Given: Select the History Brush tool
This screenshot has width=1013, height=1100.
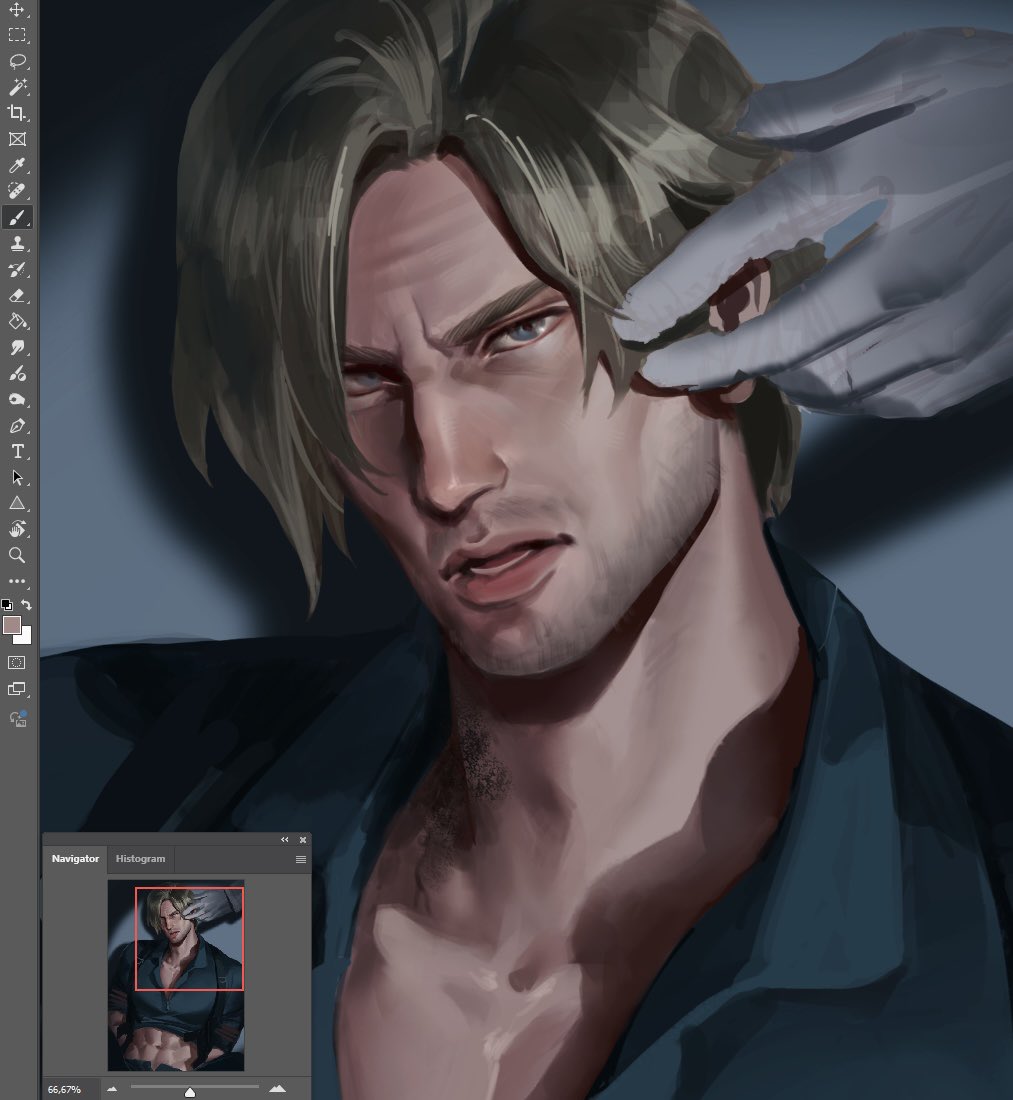Looking at the screenshot, I should pyautogui.click(x=17, y=269).
